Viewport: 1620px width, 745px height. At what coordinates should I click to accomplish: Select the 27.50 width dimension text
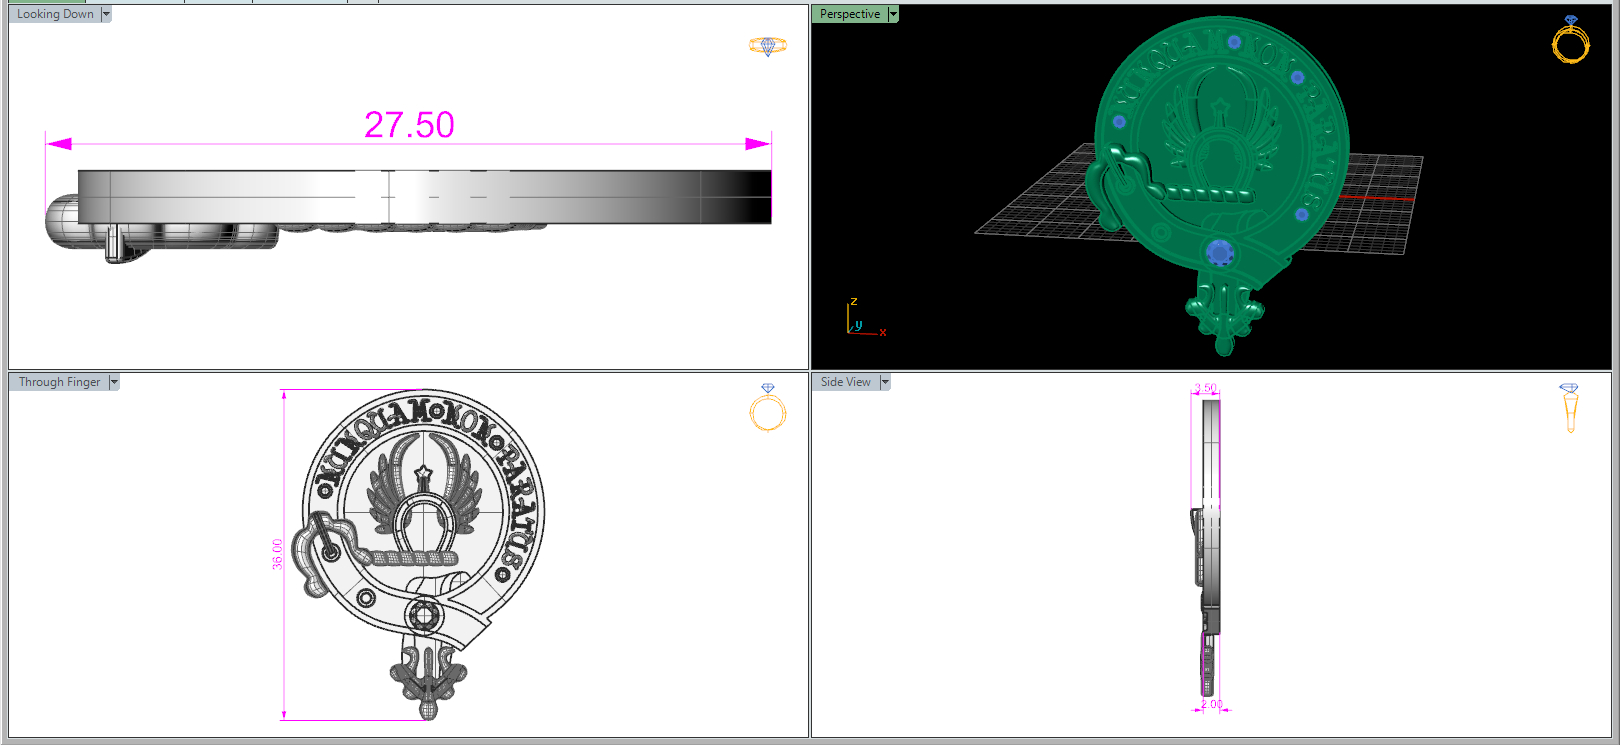(x=409, y=125)
